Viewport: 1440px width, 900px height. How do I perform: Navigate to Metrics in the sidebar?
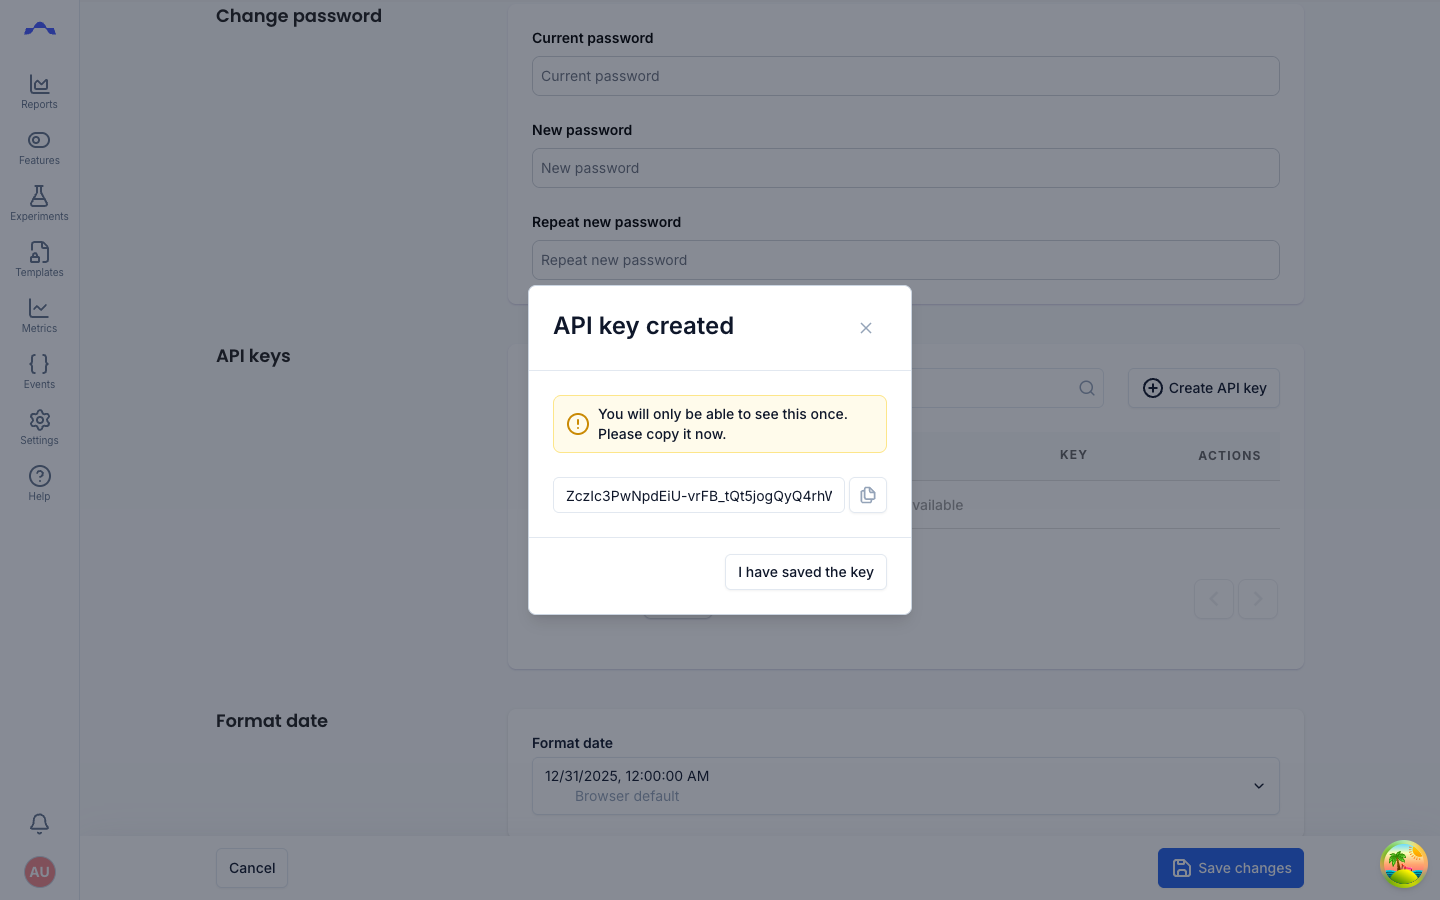point(39,316)
